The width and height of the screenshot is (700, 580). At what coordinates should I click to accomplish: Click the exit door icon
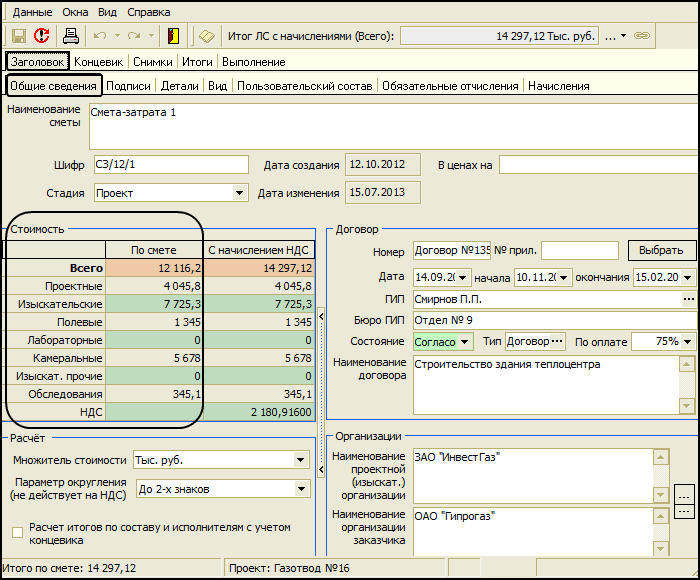pyautogui.click(x=174, y=36)
